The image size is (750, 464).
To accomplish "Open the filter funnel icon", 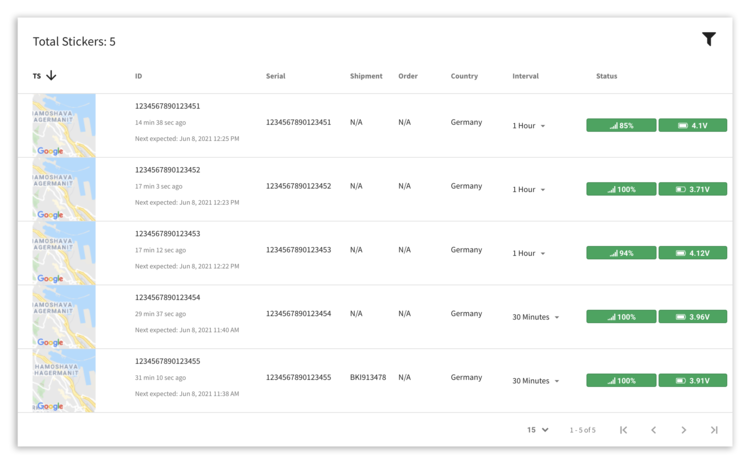I will point(709,39).
